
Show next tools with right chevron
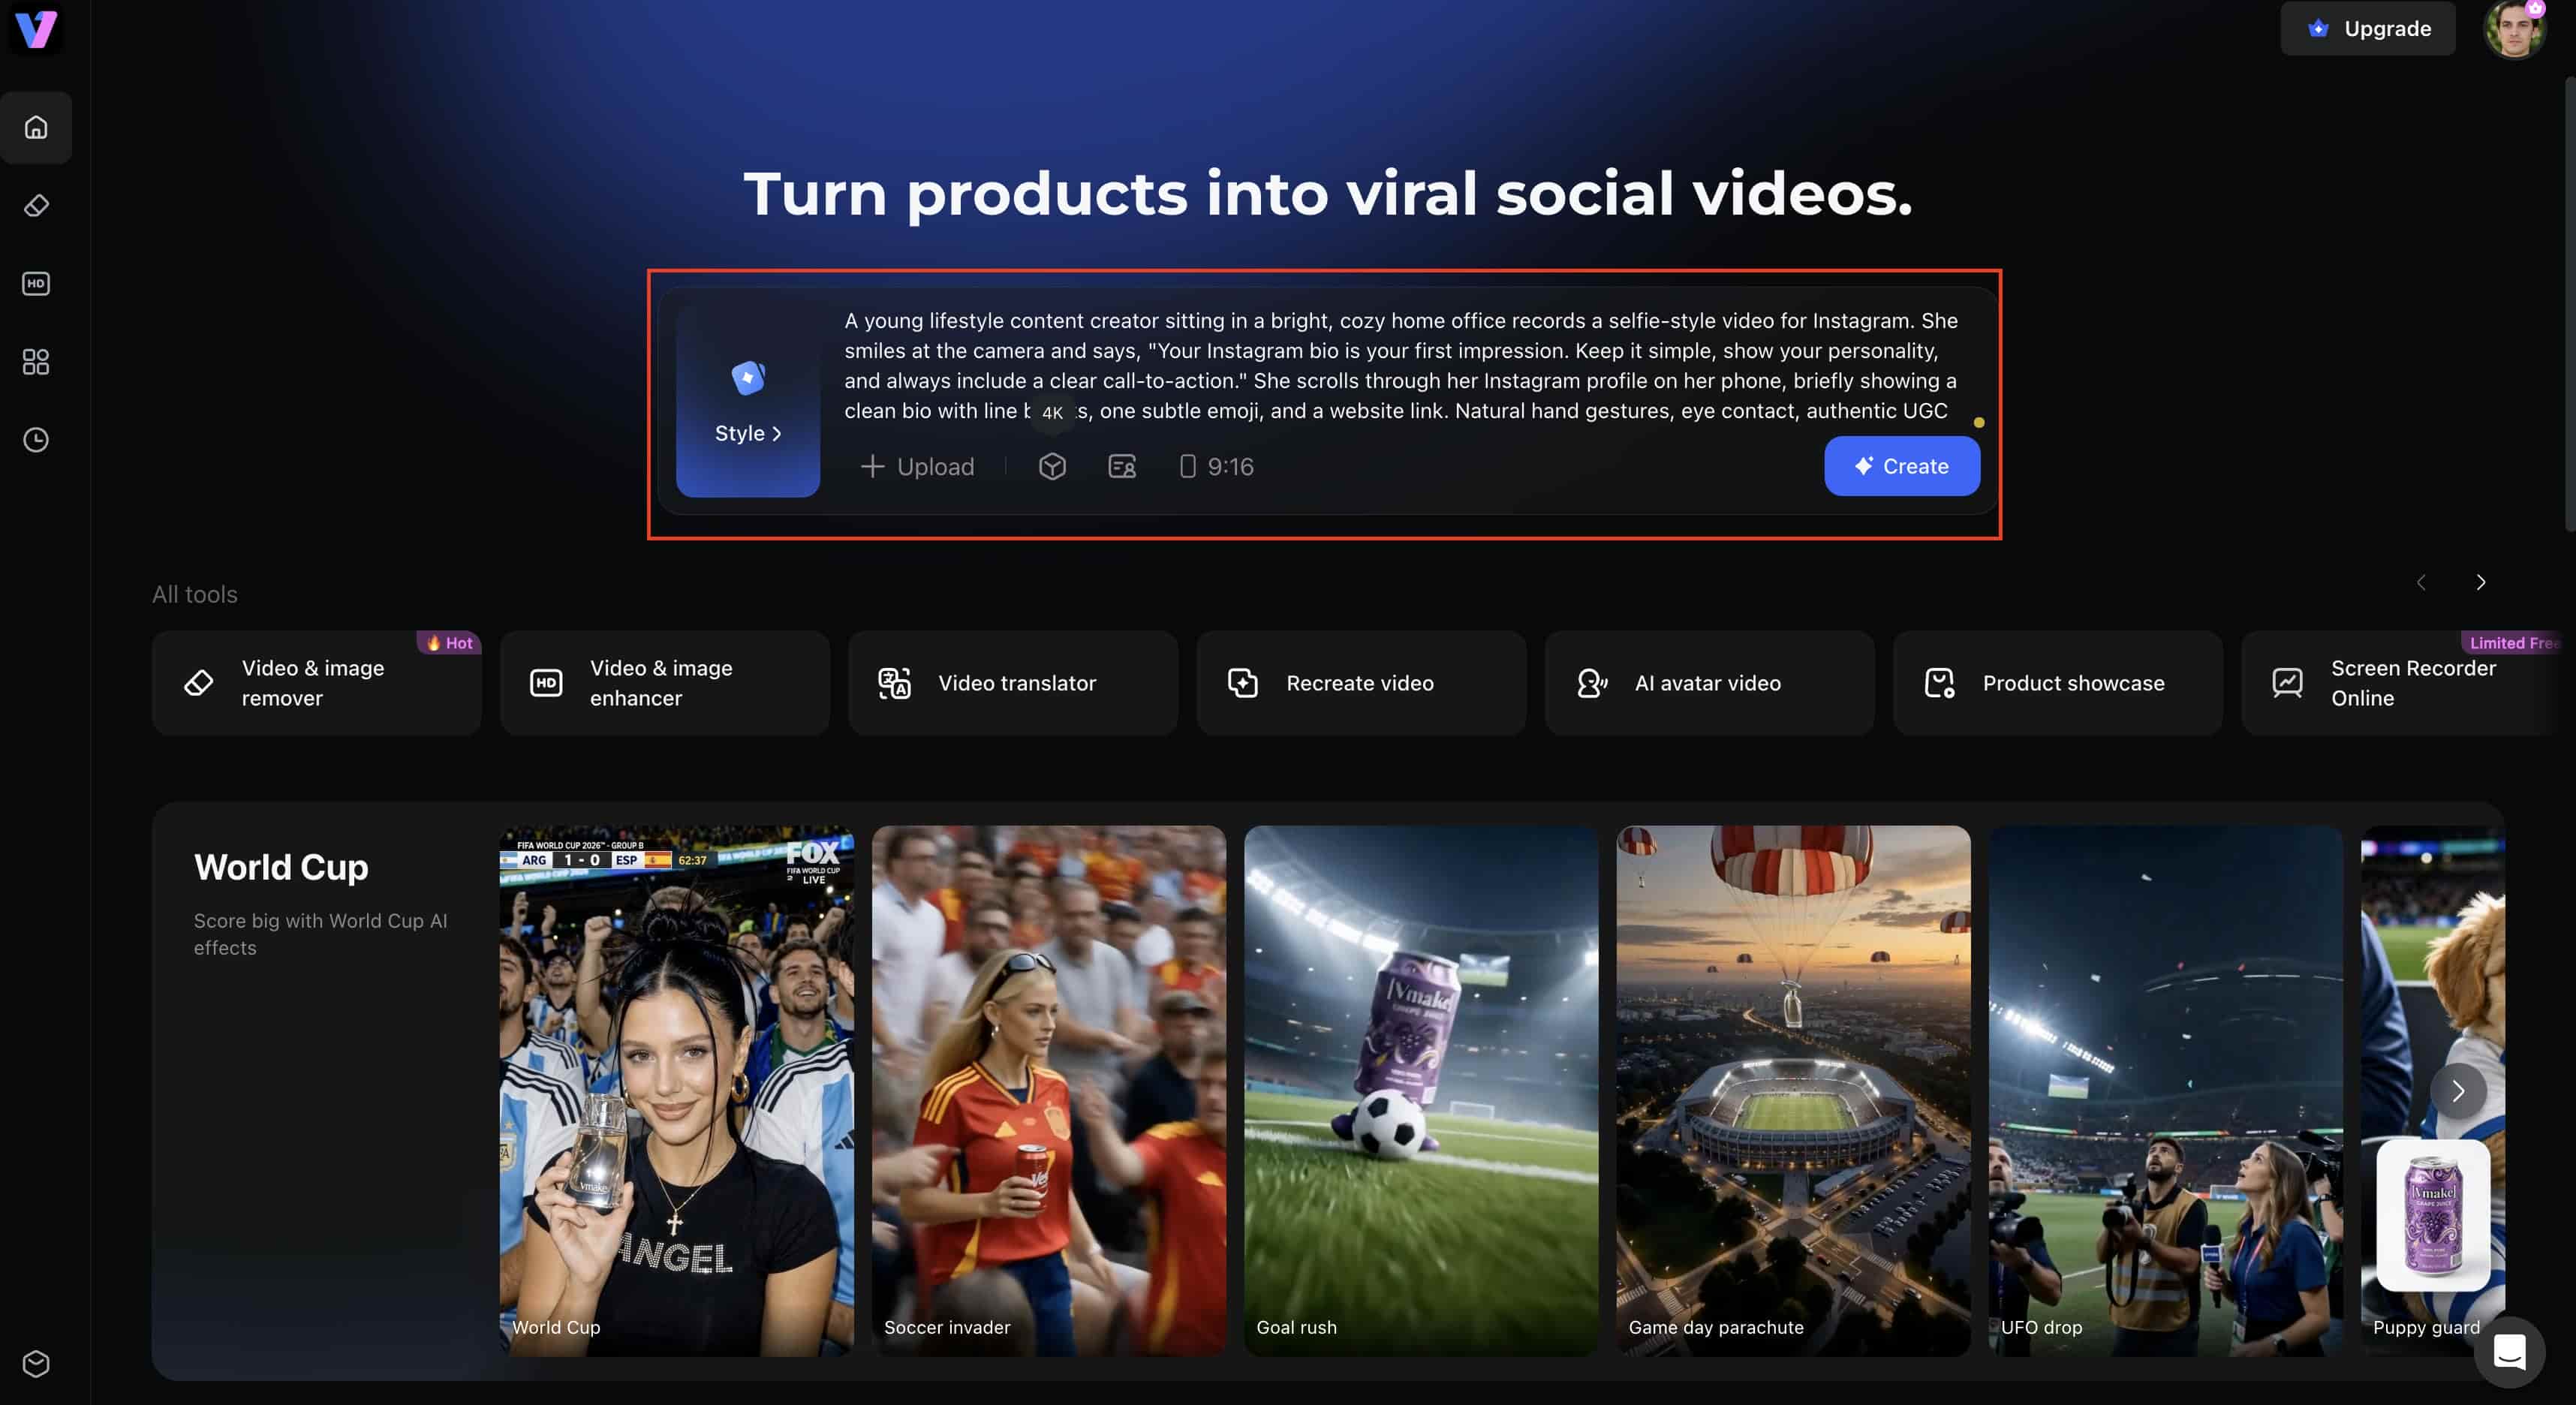point(2481,582)
